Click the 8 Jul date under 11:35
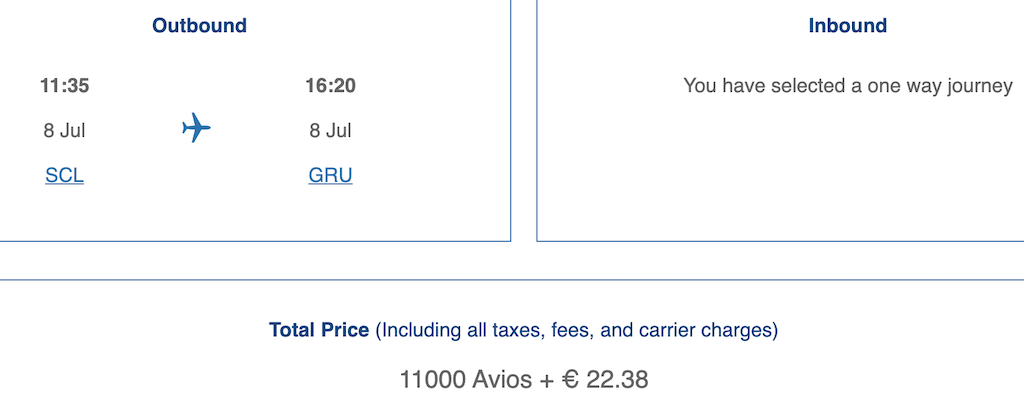Screen dimensions: 1024x399 click(64, 131)
